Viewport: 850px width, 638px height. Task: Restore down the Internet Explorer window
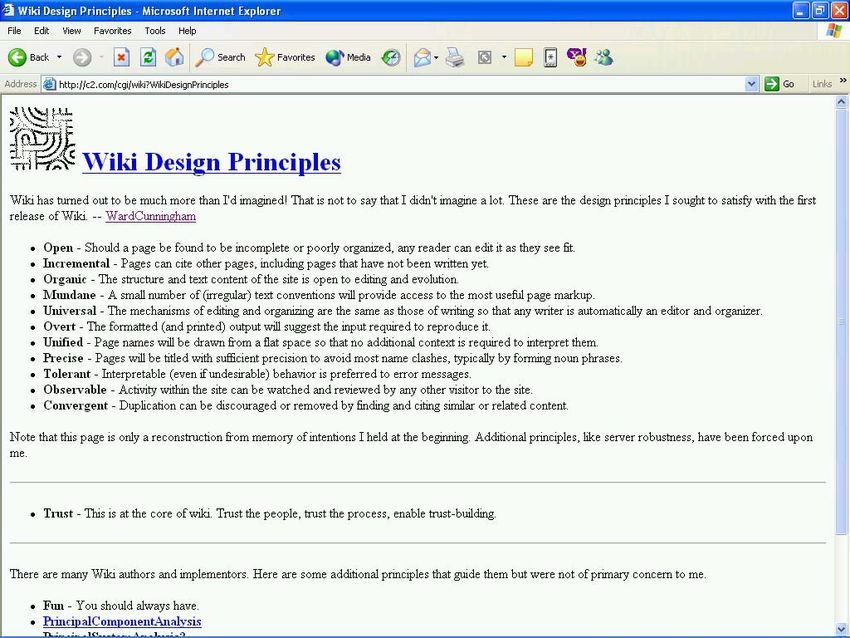point(820,10)
